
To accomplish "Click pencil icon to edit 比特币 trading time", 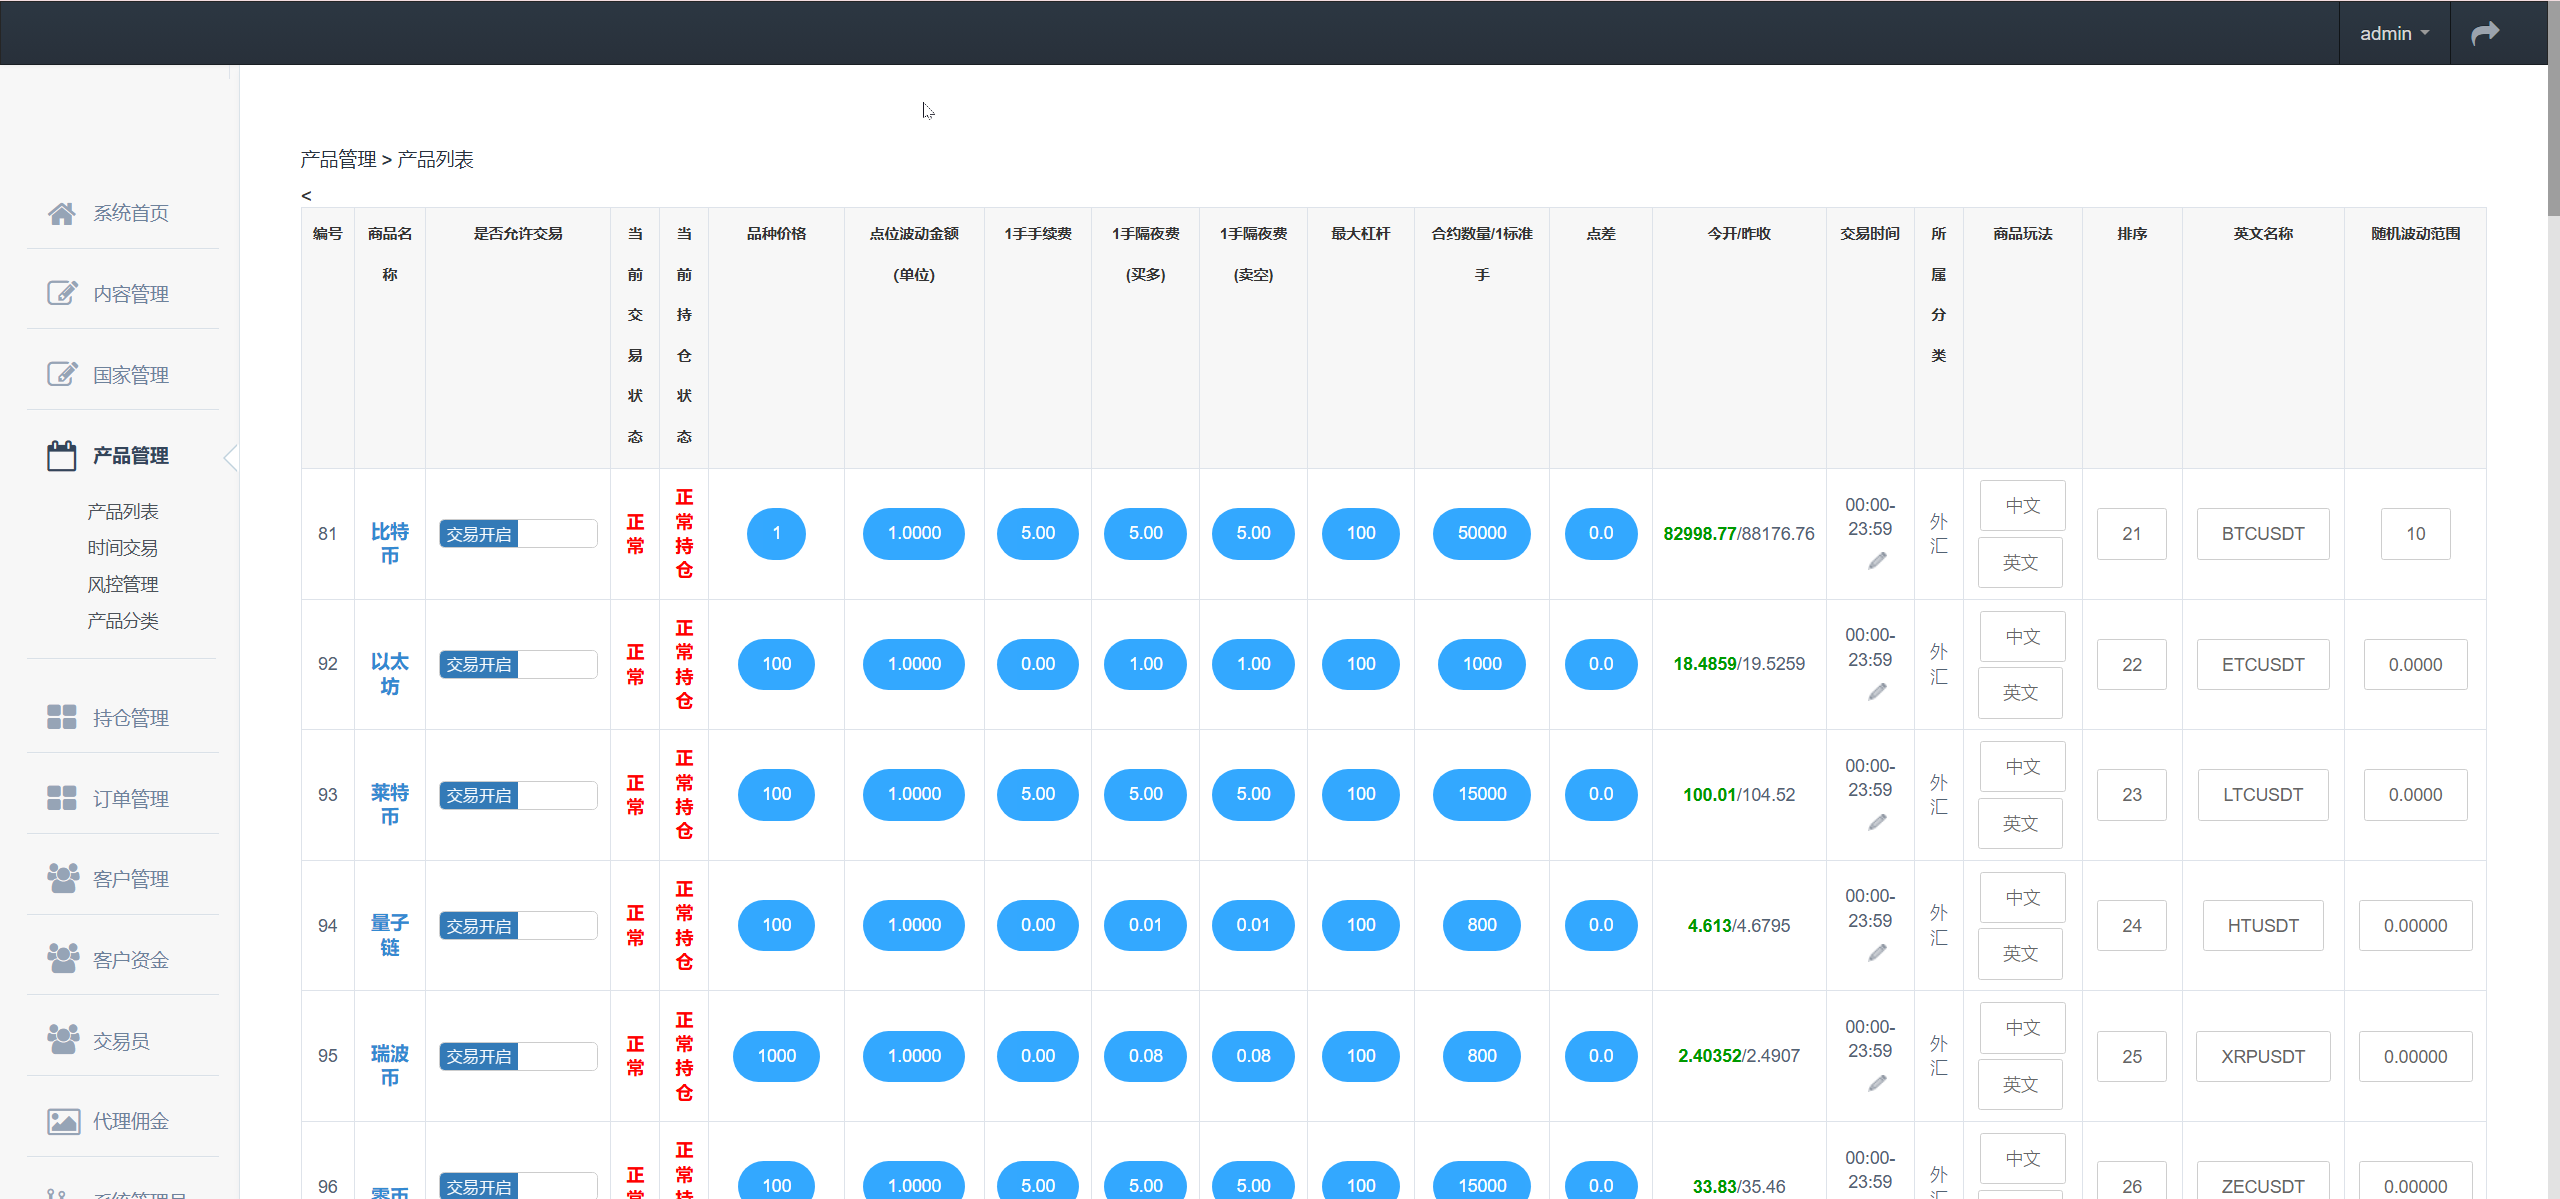I will (x=1877, y=561).
